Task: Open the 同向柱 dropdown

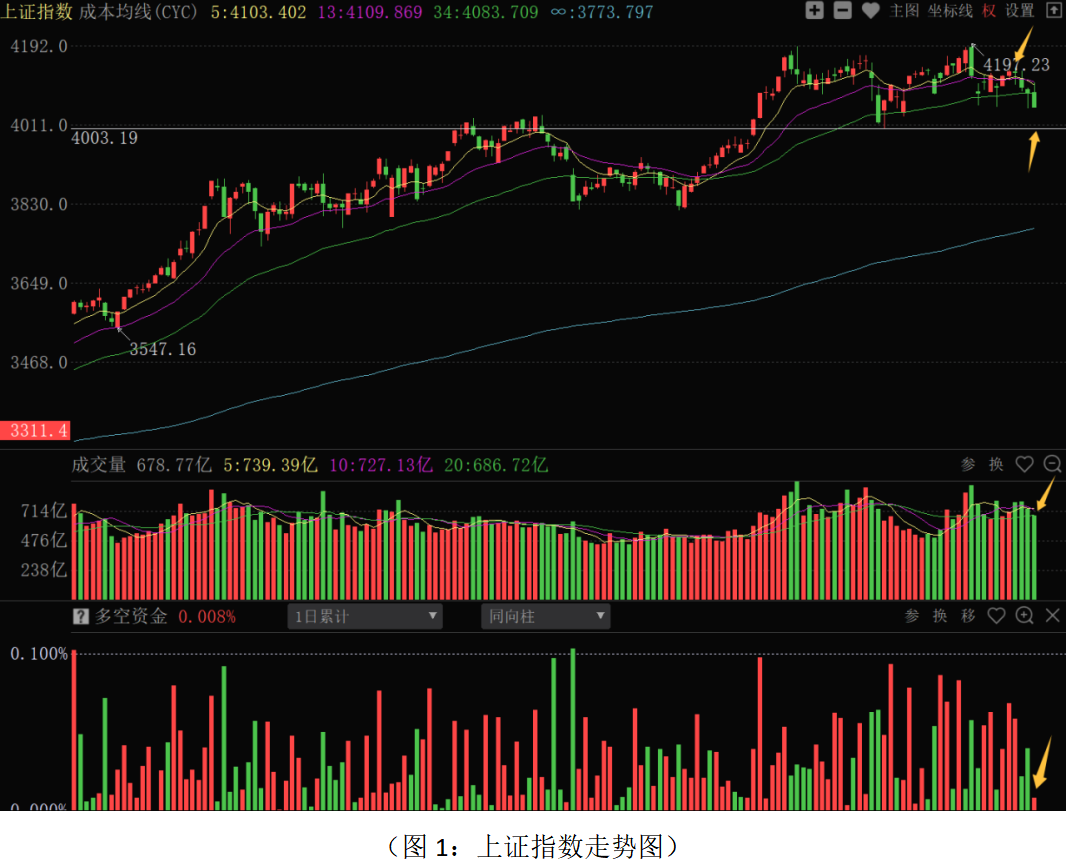Action: (x=545, y=617)
